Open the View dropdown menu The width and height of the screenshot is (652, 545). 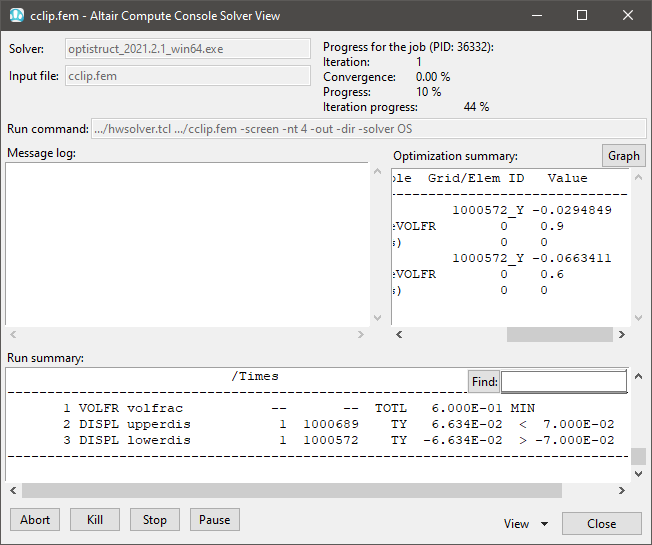527,524
